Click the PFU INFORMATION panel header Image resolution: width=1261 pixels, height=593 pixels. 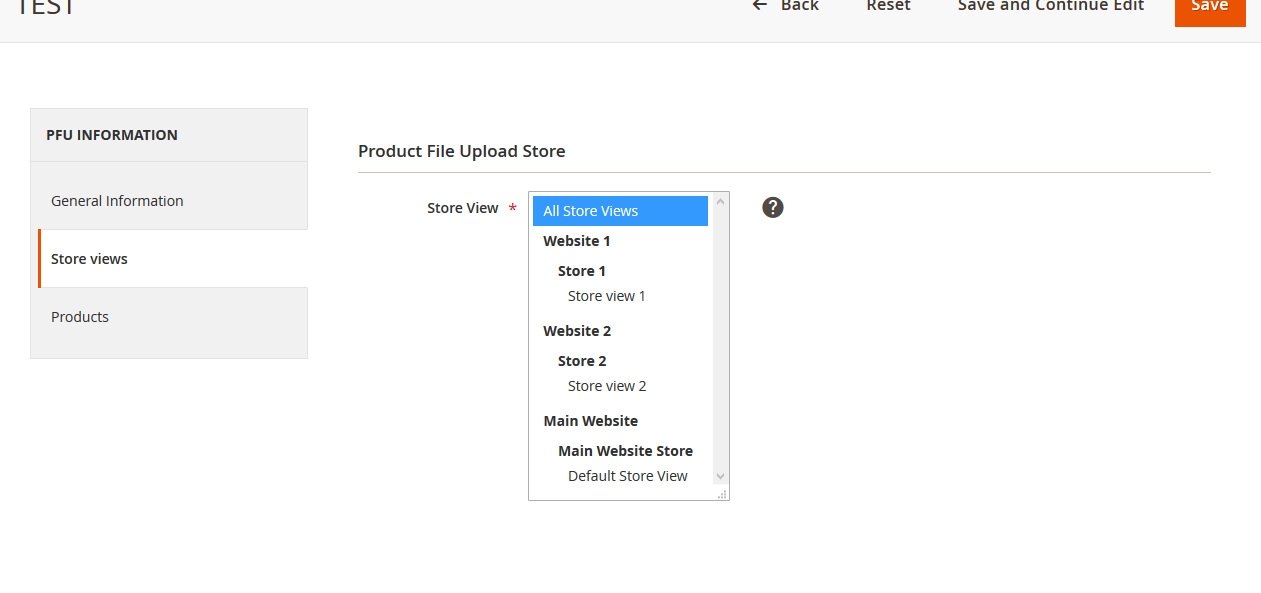(x=112, y=135)
